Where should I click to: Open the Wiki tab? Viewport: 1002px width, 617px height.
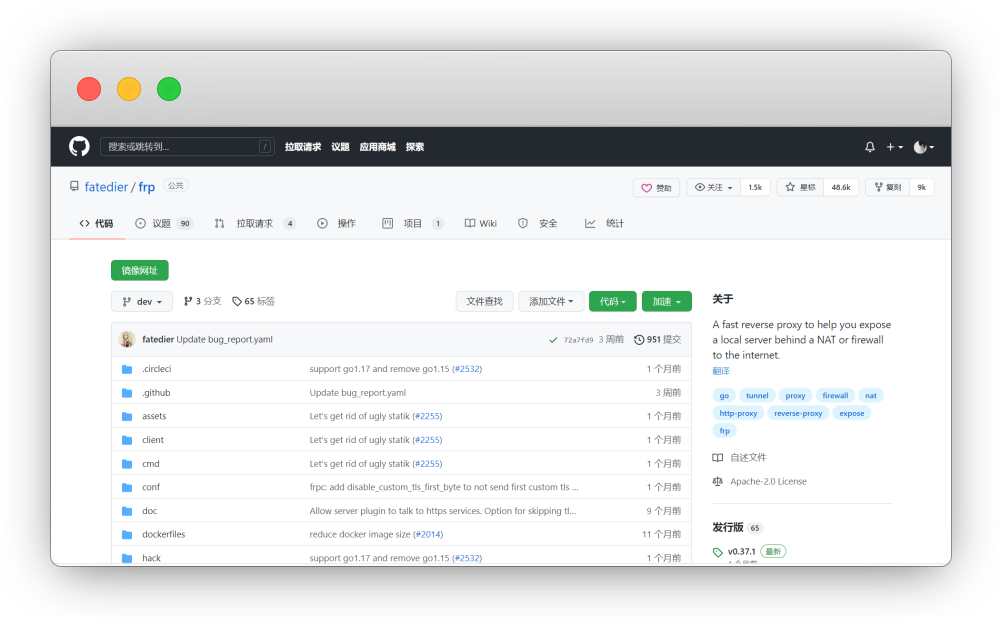(480, 223)
